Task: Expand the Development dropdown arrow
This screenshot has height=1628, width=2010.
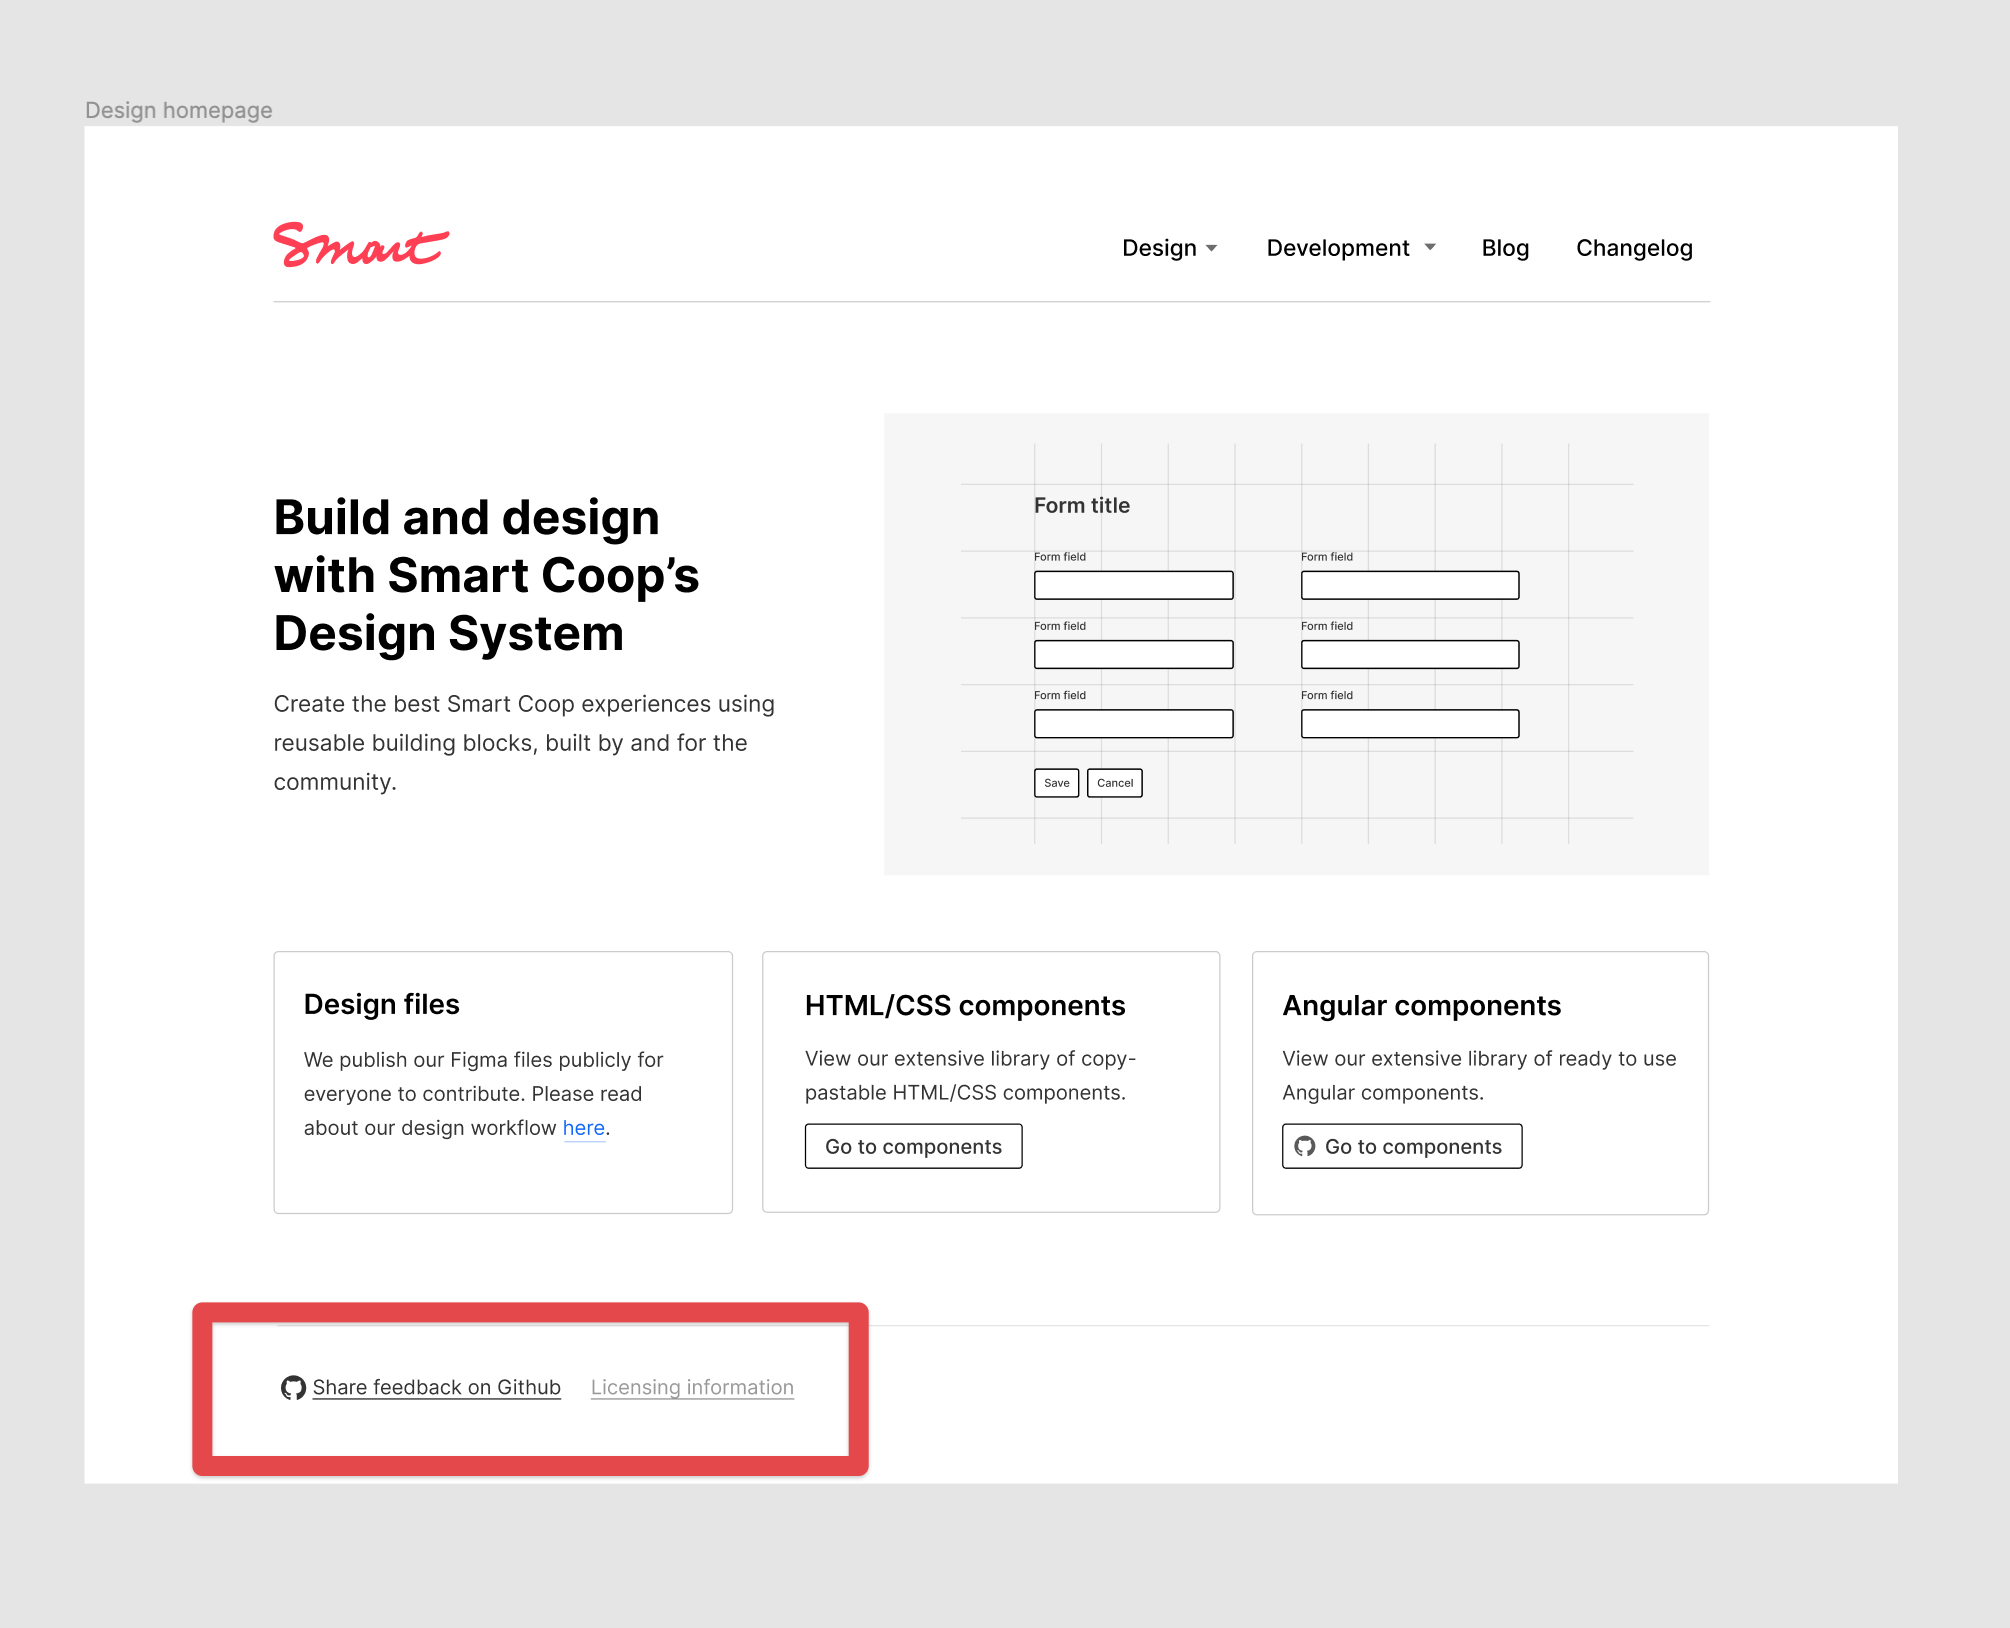Action: coord(1430,247)
